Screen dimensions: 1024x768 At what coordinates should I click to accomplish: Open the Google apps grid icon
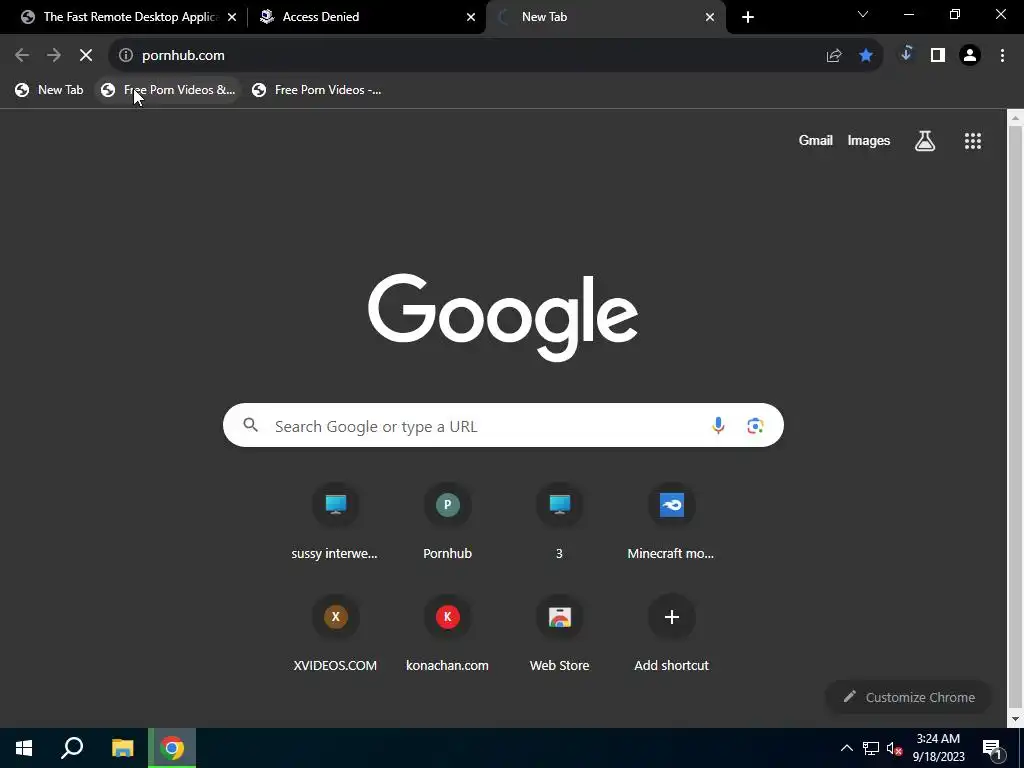pos(973,140)
